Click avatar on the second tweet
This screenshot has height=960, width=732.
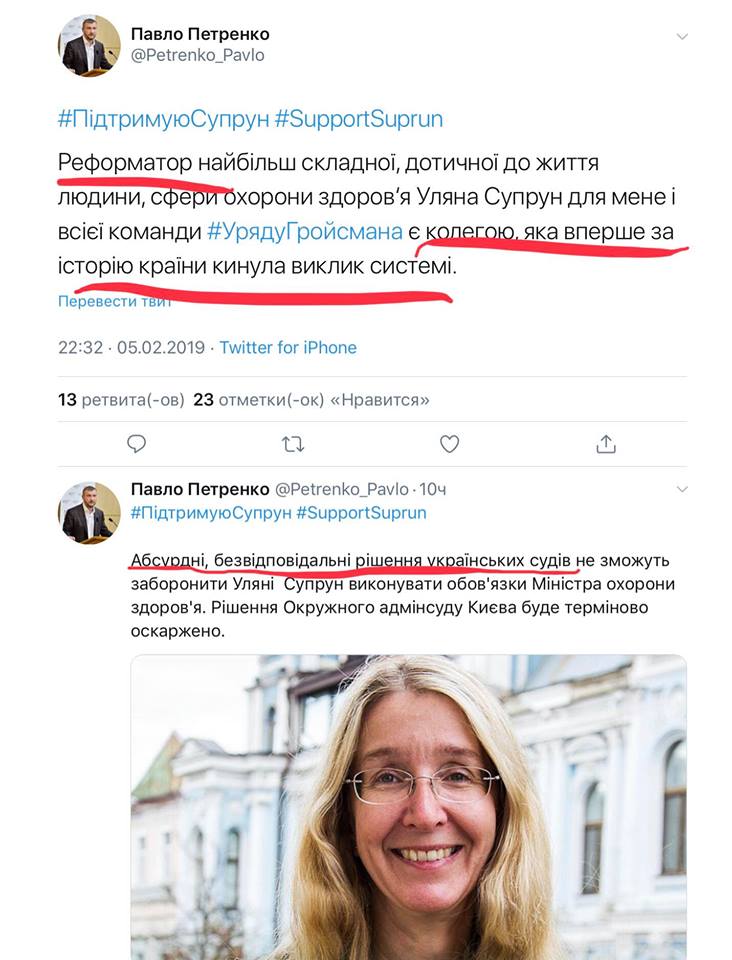(x=89, y=512)
